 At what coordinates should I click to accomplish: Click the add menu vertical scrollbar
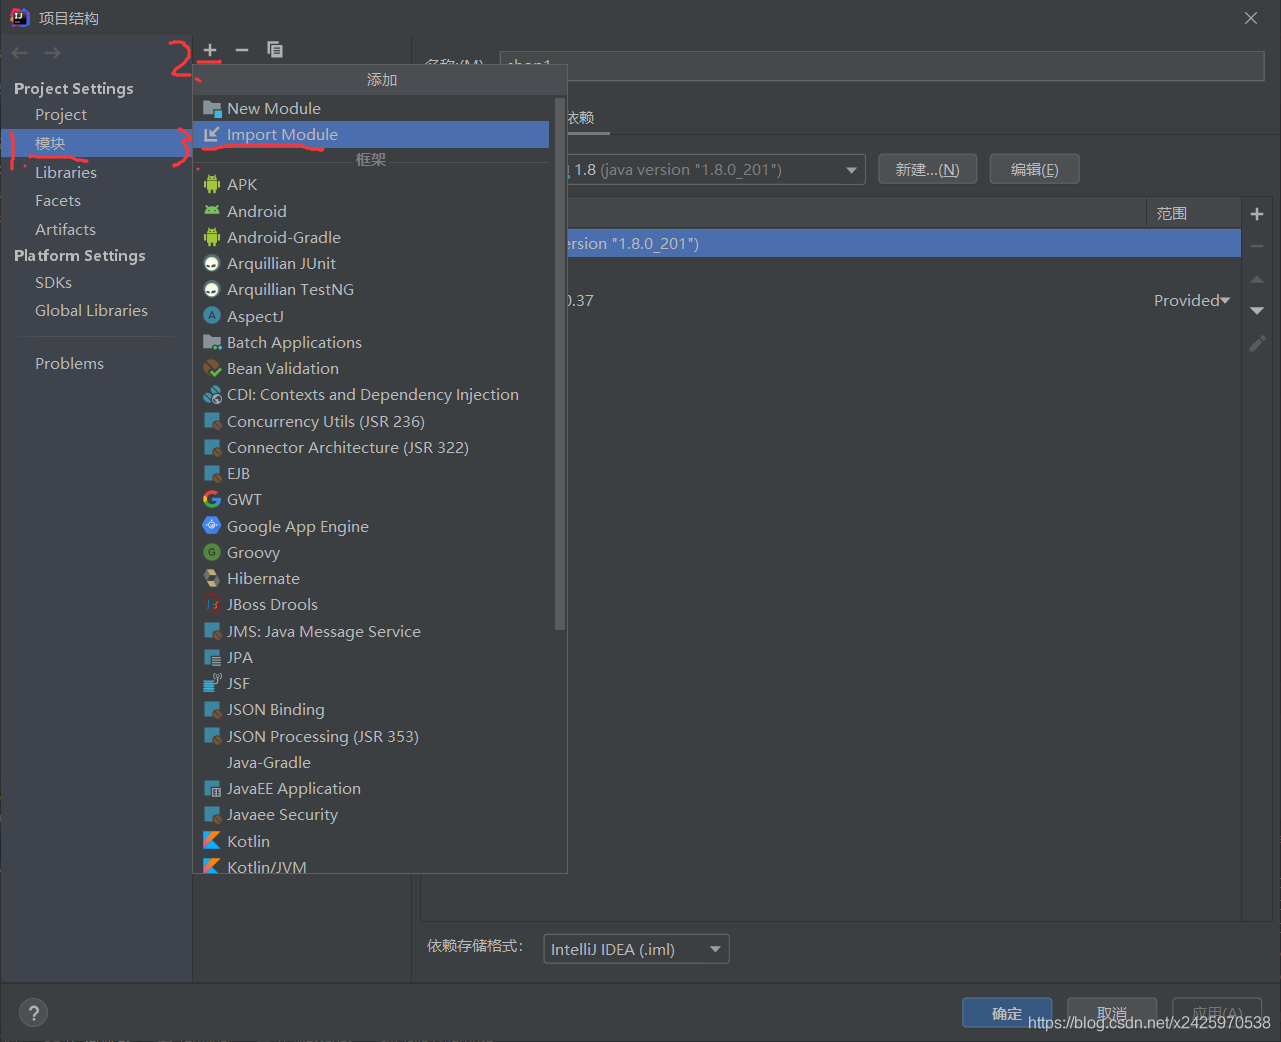tap(559, 363)
